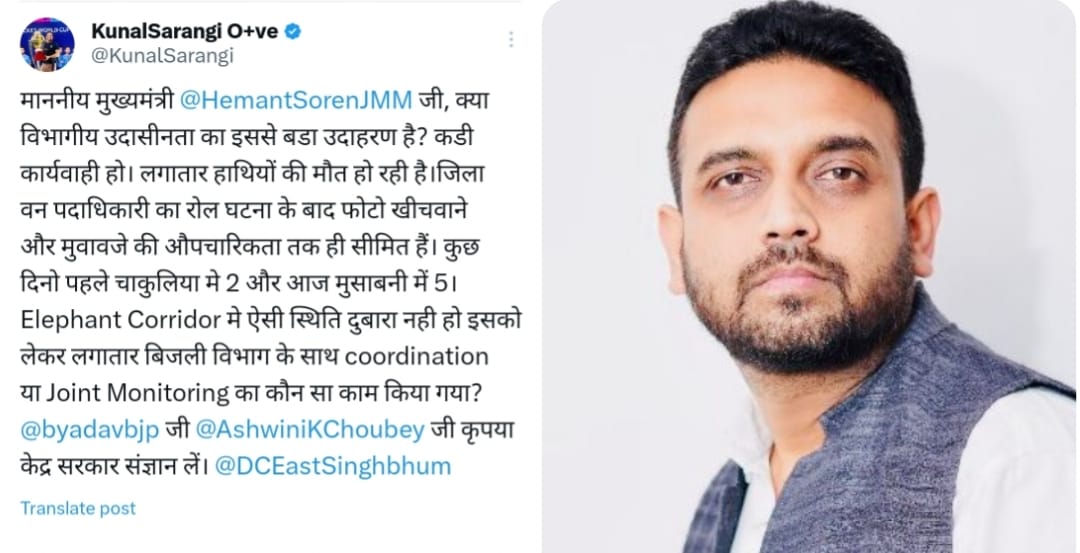
Task: Open the @HemantSorenJMM mention
Action: [295, 100]
